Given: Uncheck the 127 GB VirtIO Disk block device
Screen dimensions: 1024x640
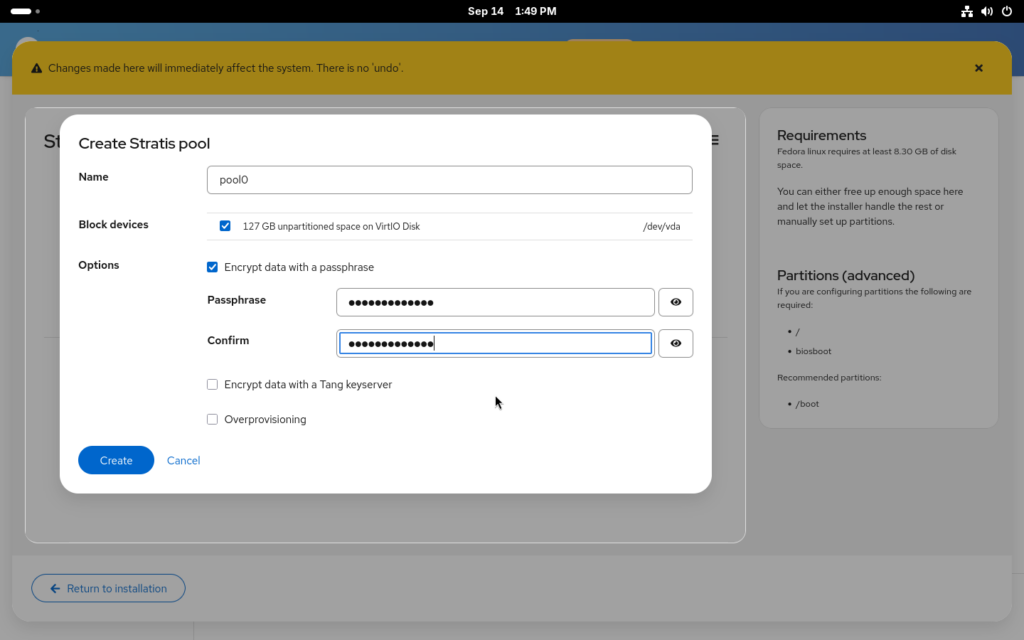Looking at the screenshot, I should (x=225, y=226).
